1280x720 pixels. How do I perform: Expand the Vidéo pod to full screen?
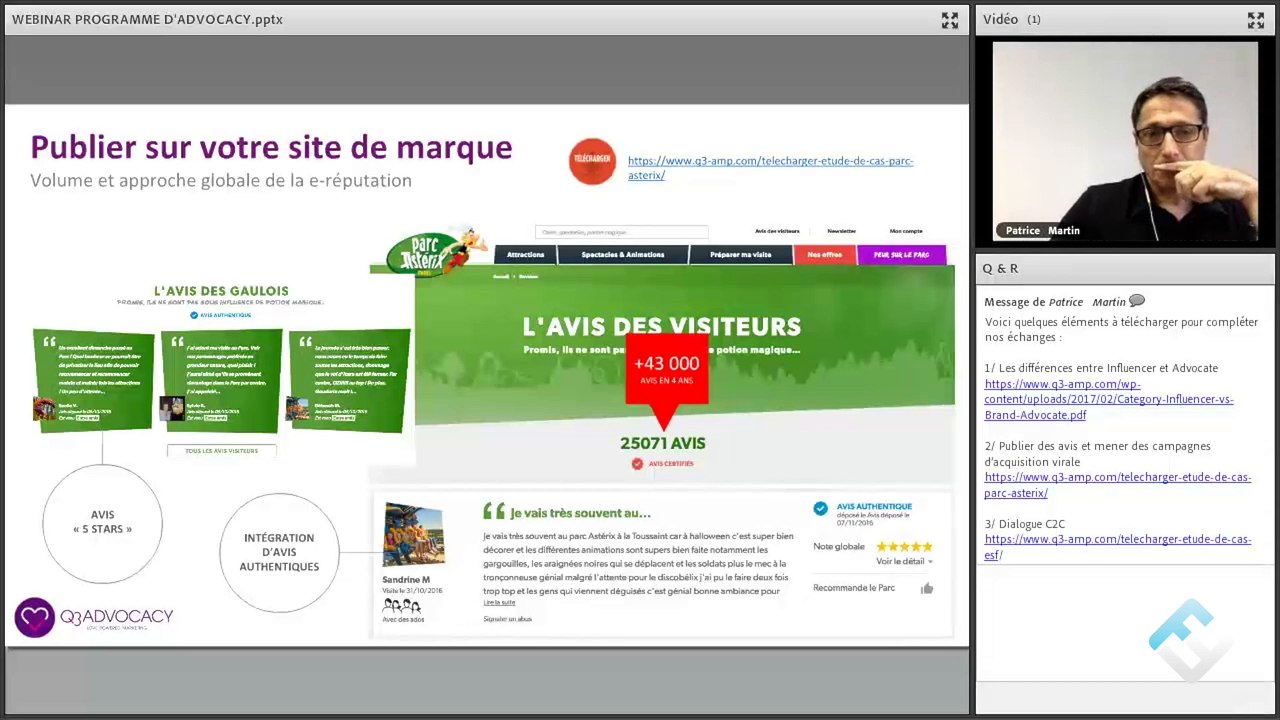pyautogui.click(x=1255, y=20)
